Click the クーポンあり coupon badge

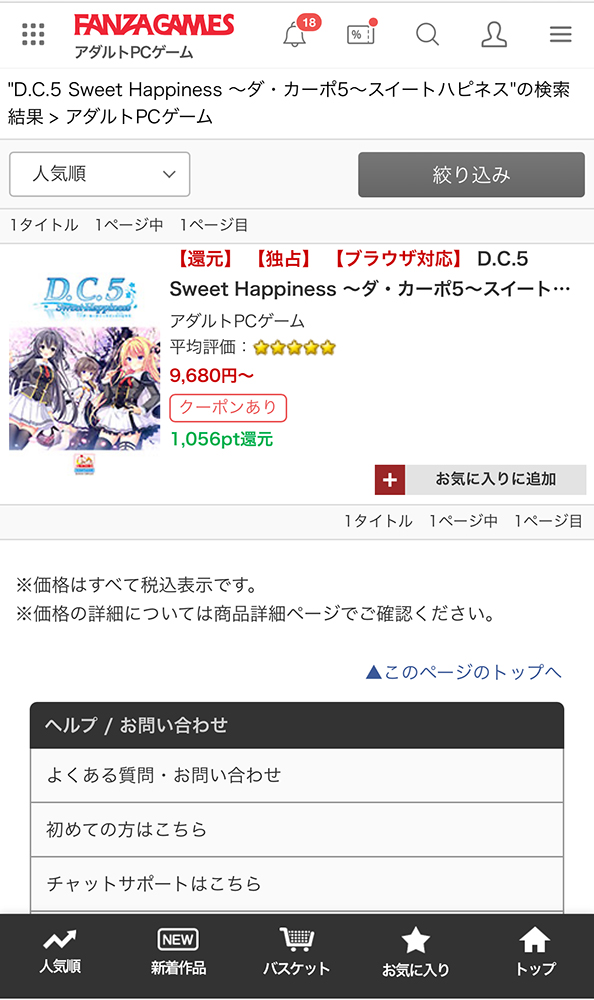228,408
